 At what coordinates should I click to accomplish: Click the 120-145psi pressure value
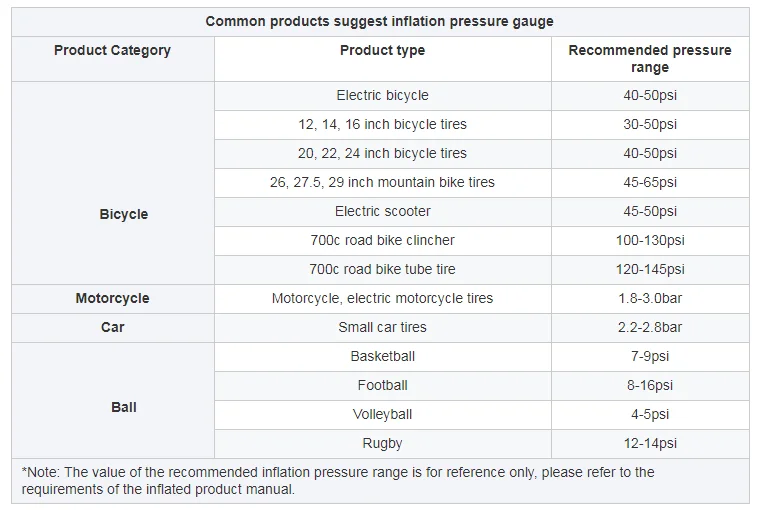pos(649,269)
